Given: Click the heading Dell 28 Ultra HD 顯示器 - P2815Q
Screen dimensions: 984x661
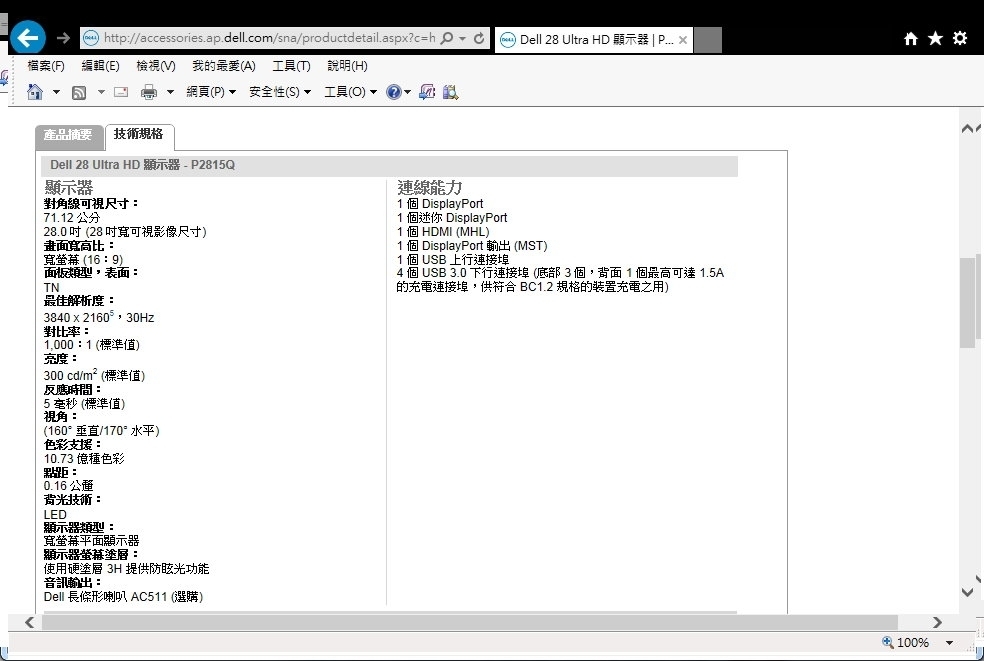Looking at the screenshot, I should coord(142,165).
